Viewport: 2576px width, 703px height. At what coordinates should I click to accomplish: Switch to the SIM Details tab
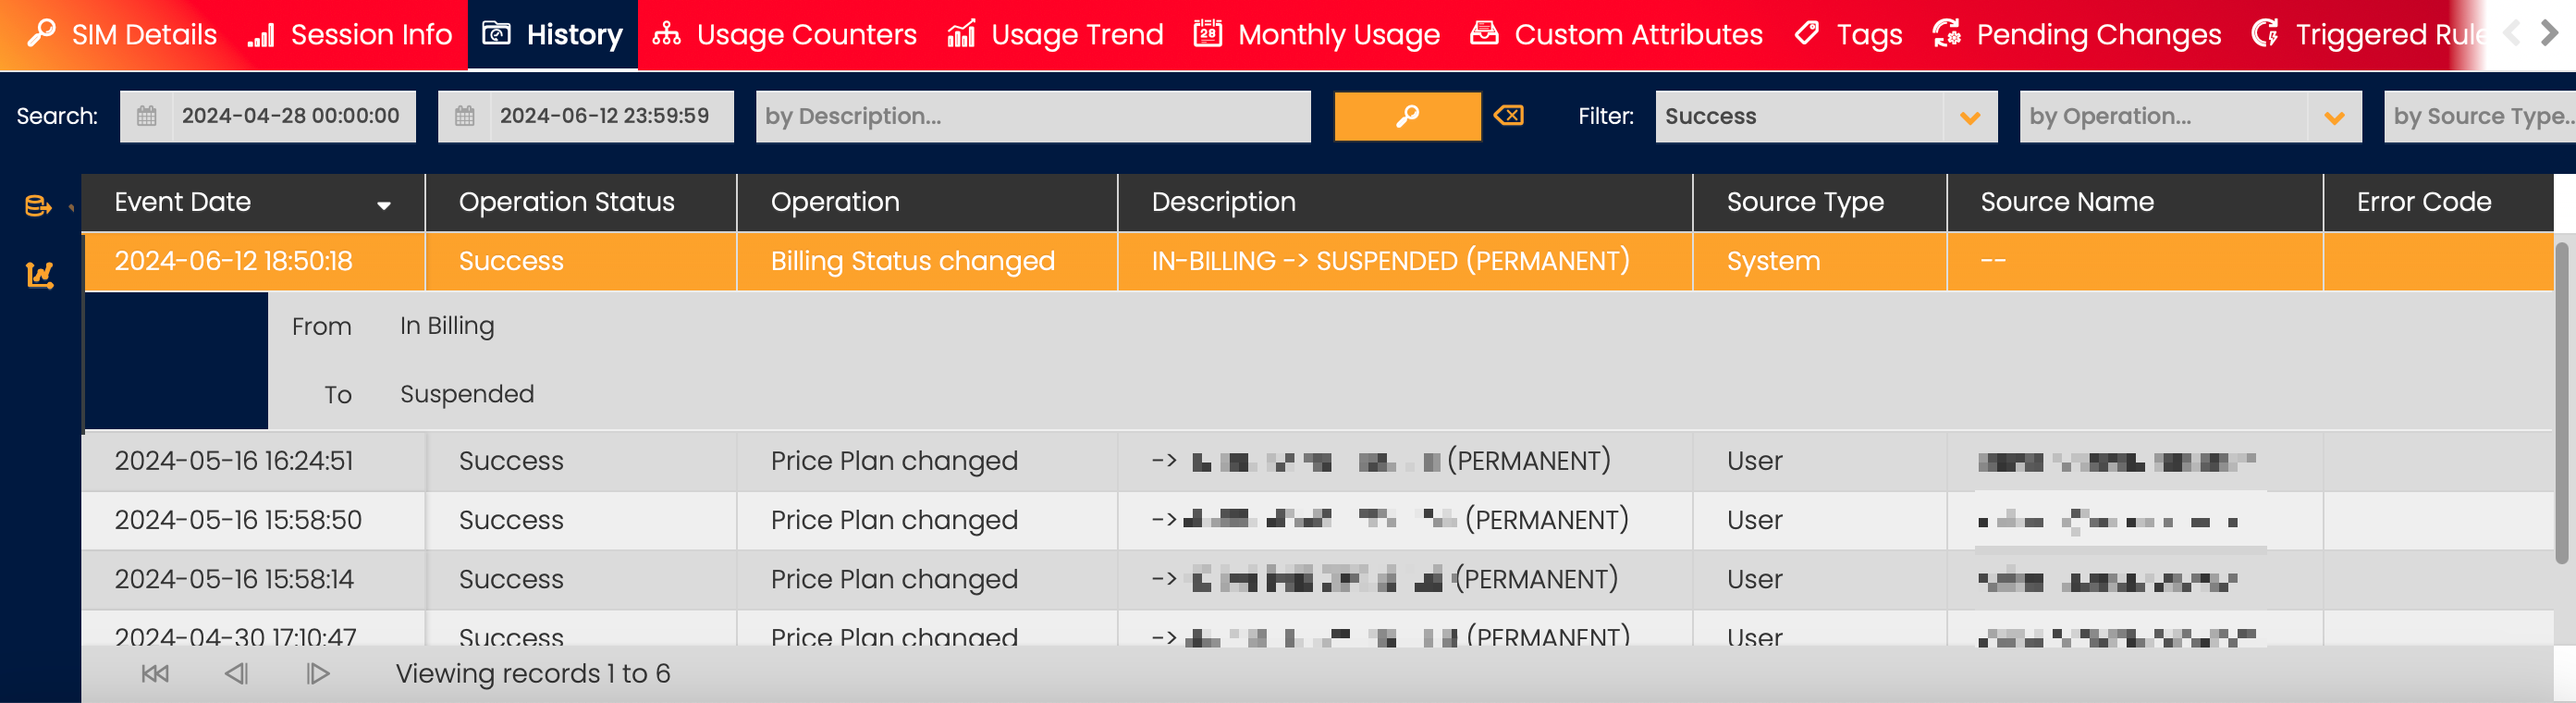pyautogui.click(x=122, y=35)
